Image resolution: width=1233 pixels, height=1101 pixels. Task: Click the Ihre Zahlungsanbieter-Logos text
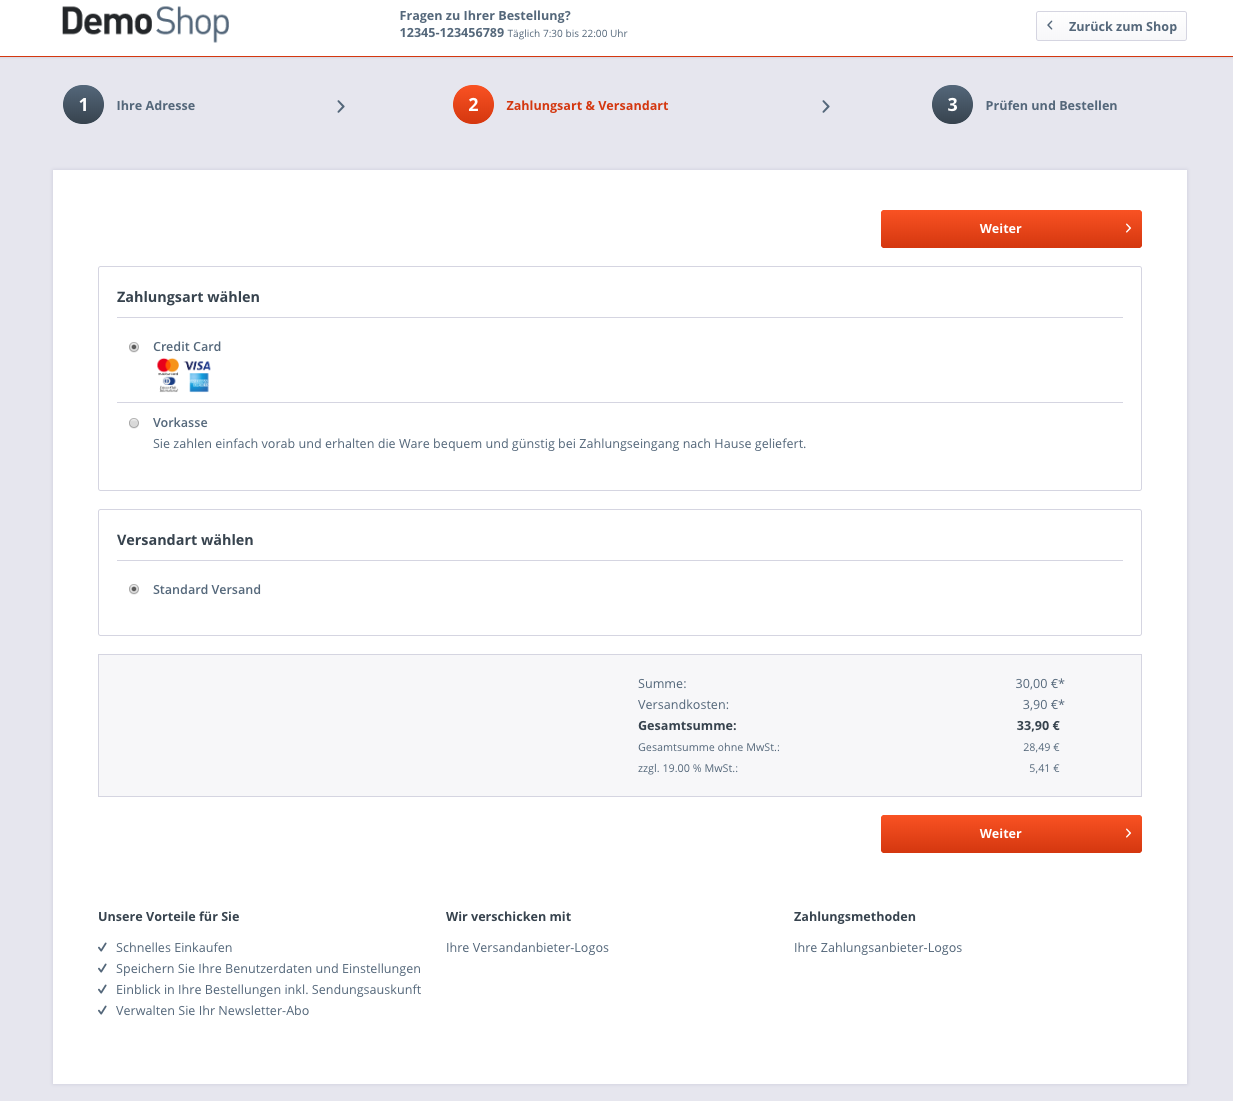[x=877, y=948]
